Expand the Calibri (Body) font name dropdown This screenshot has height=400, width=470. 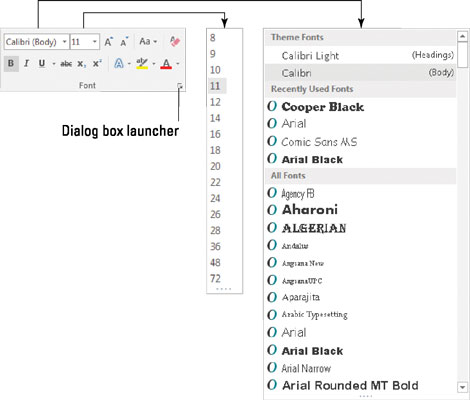click(x=65, y=42)
